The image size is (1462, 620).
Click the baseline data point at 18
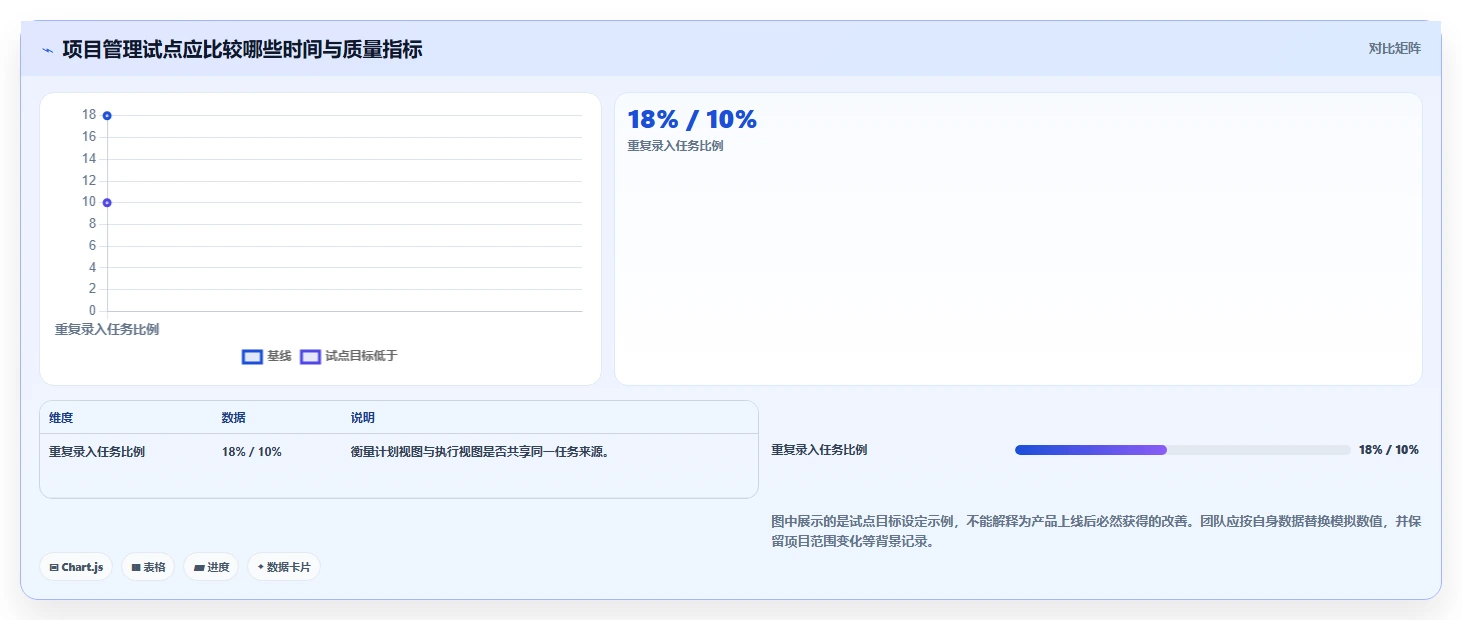tap(107, 115)
